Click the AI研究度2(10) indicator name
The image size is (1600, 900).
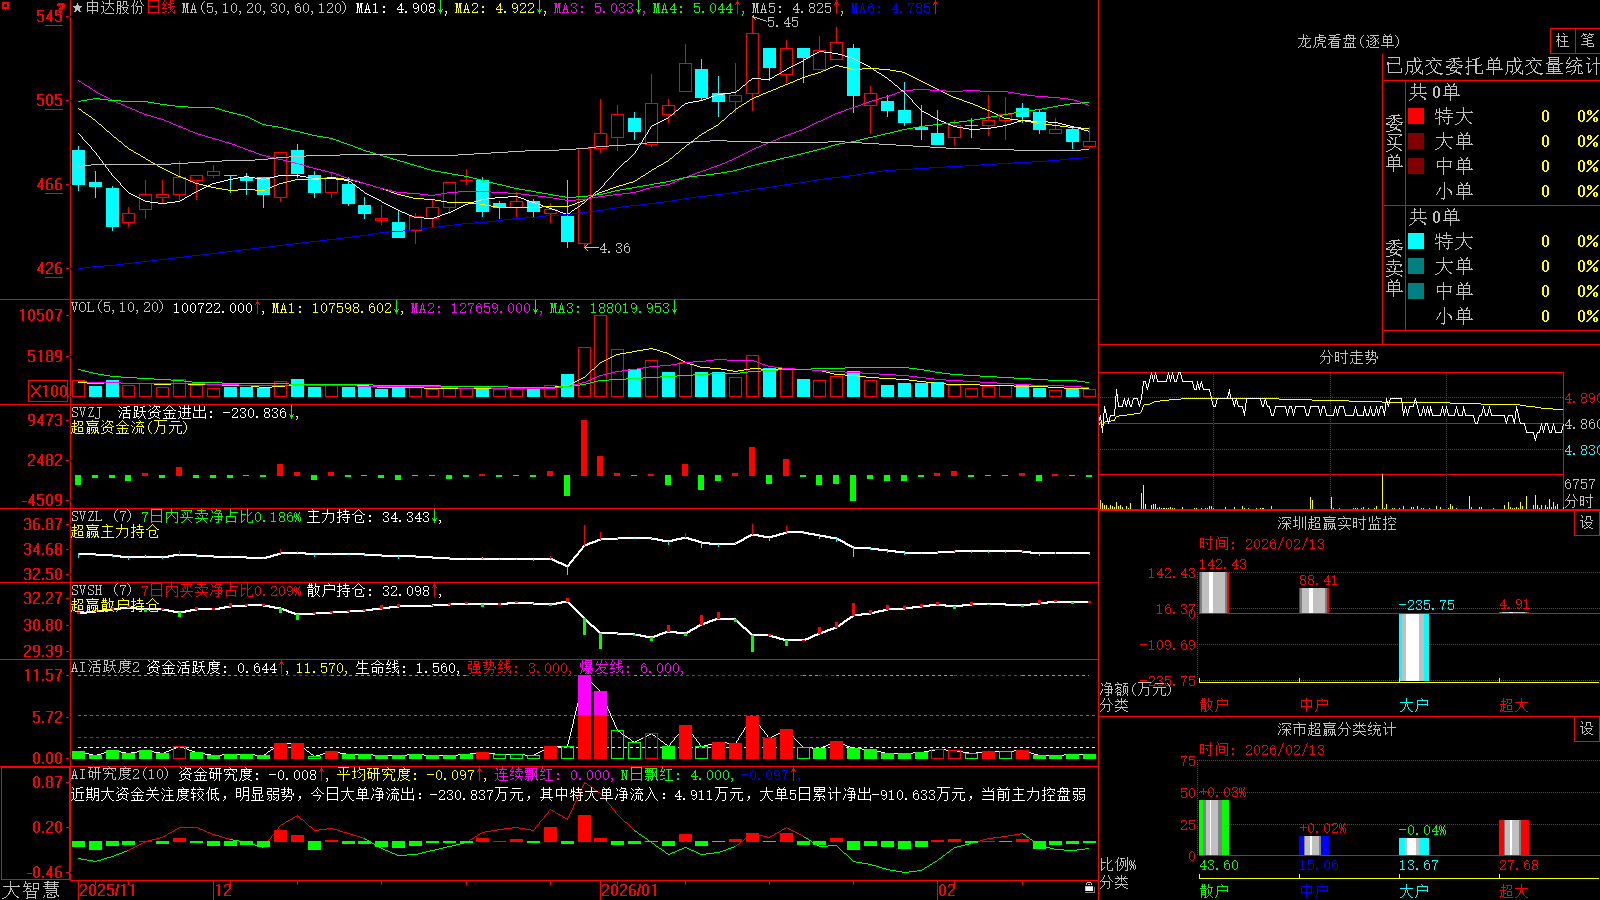[120, 774]
